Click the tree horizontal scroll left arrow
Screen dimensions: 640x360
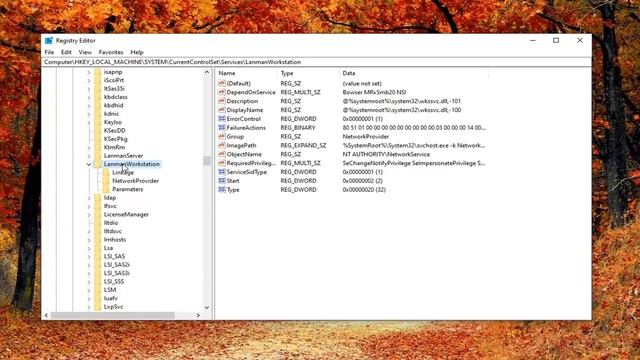pos(46,315)
